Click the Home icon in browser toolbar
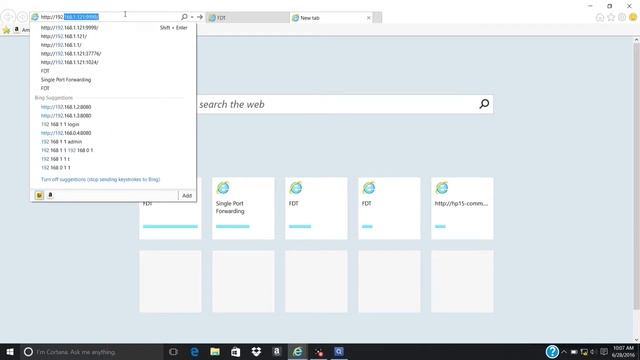The image size is (640, 360). [600, 17]
